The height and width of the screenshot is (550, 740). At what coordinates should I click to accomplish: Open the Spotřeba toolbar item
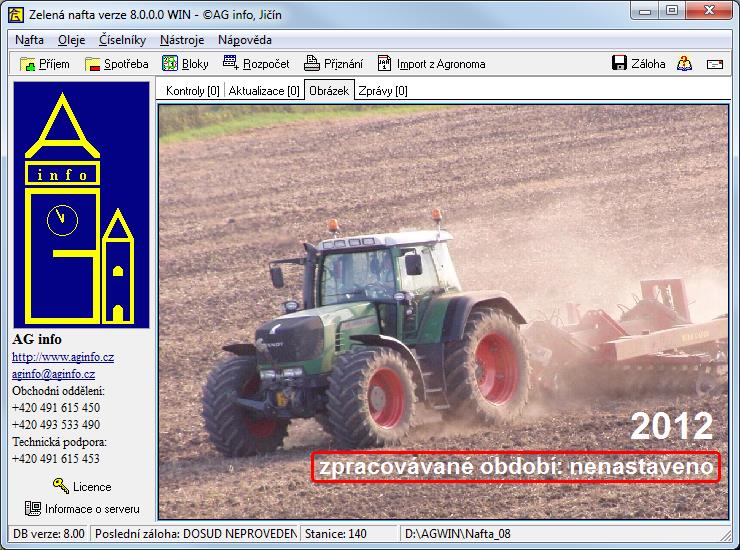click(x=117, y=64)
